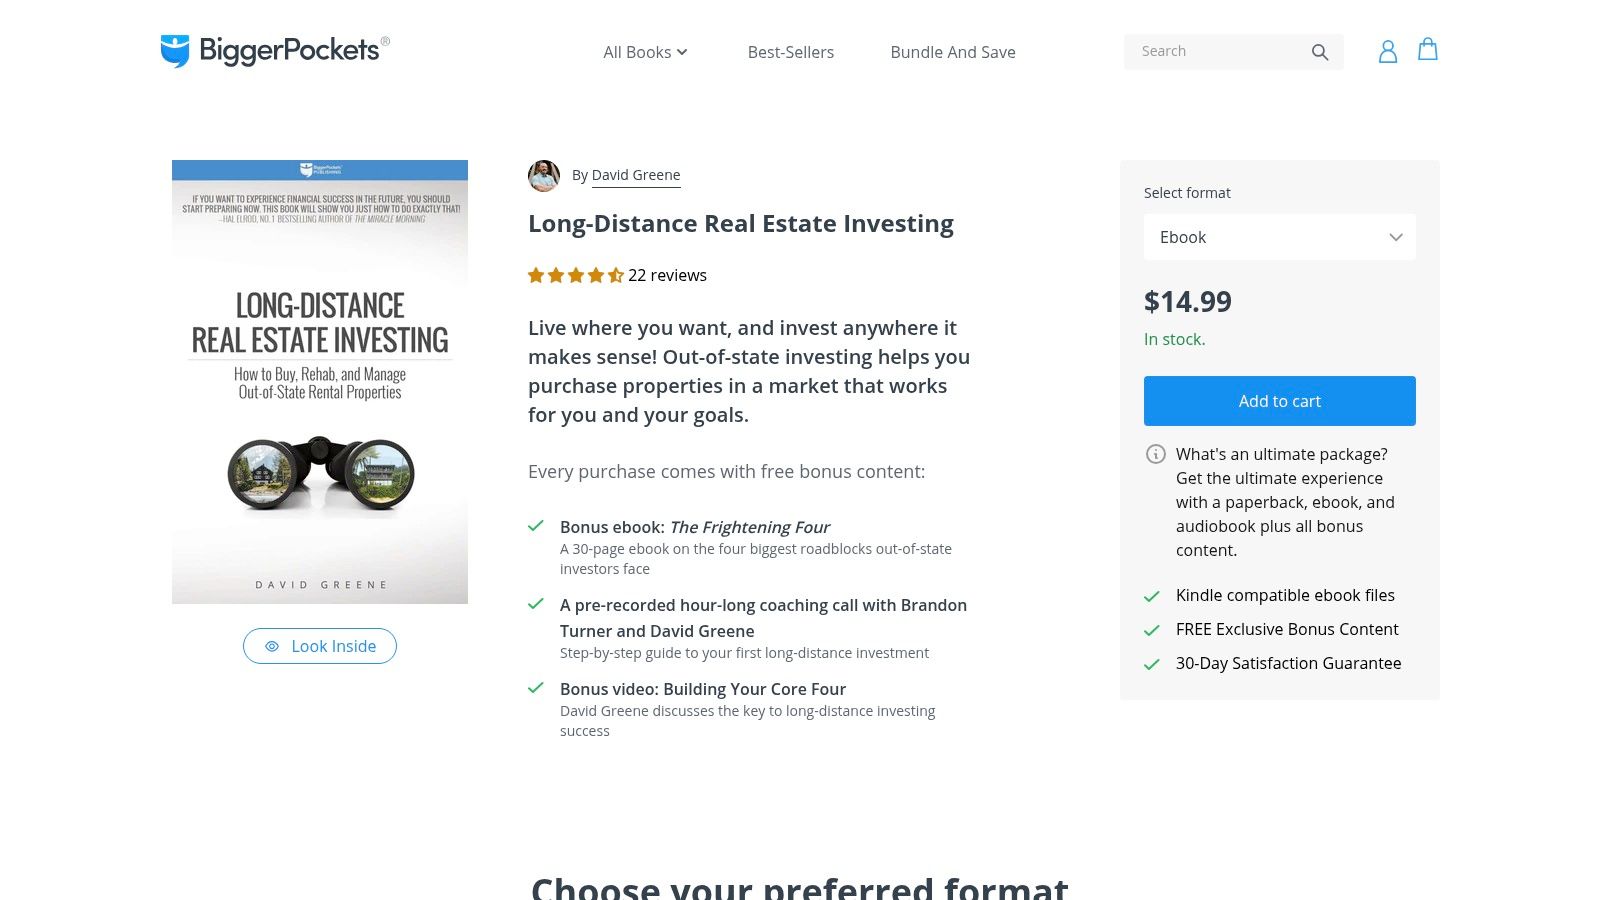Click the Add to cart button
This screenshot has width=1600, height=900.
coord(1280,400)
